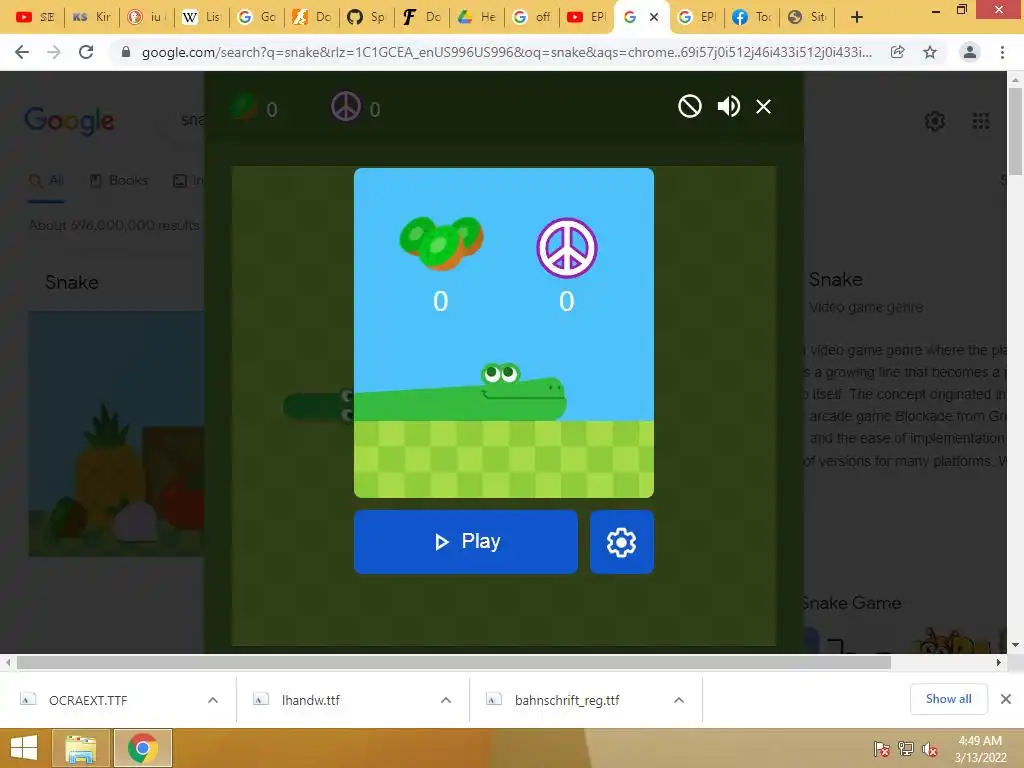
Task: Open a new browser tab
Action: coord(857,17)
